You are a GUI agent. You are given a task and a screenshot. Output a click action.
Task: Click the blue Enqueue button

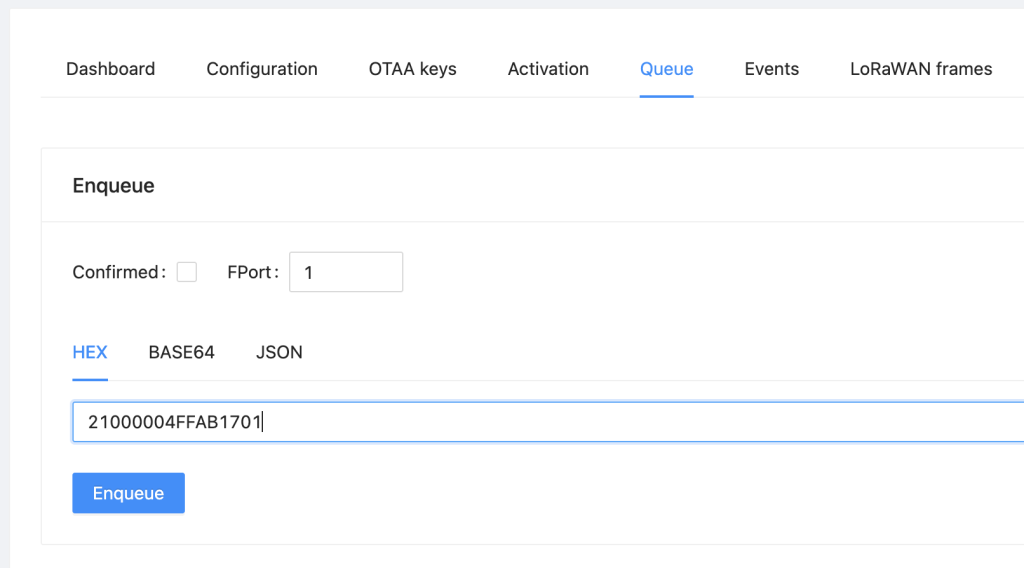129,493
